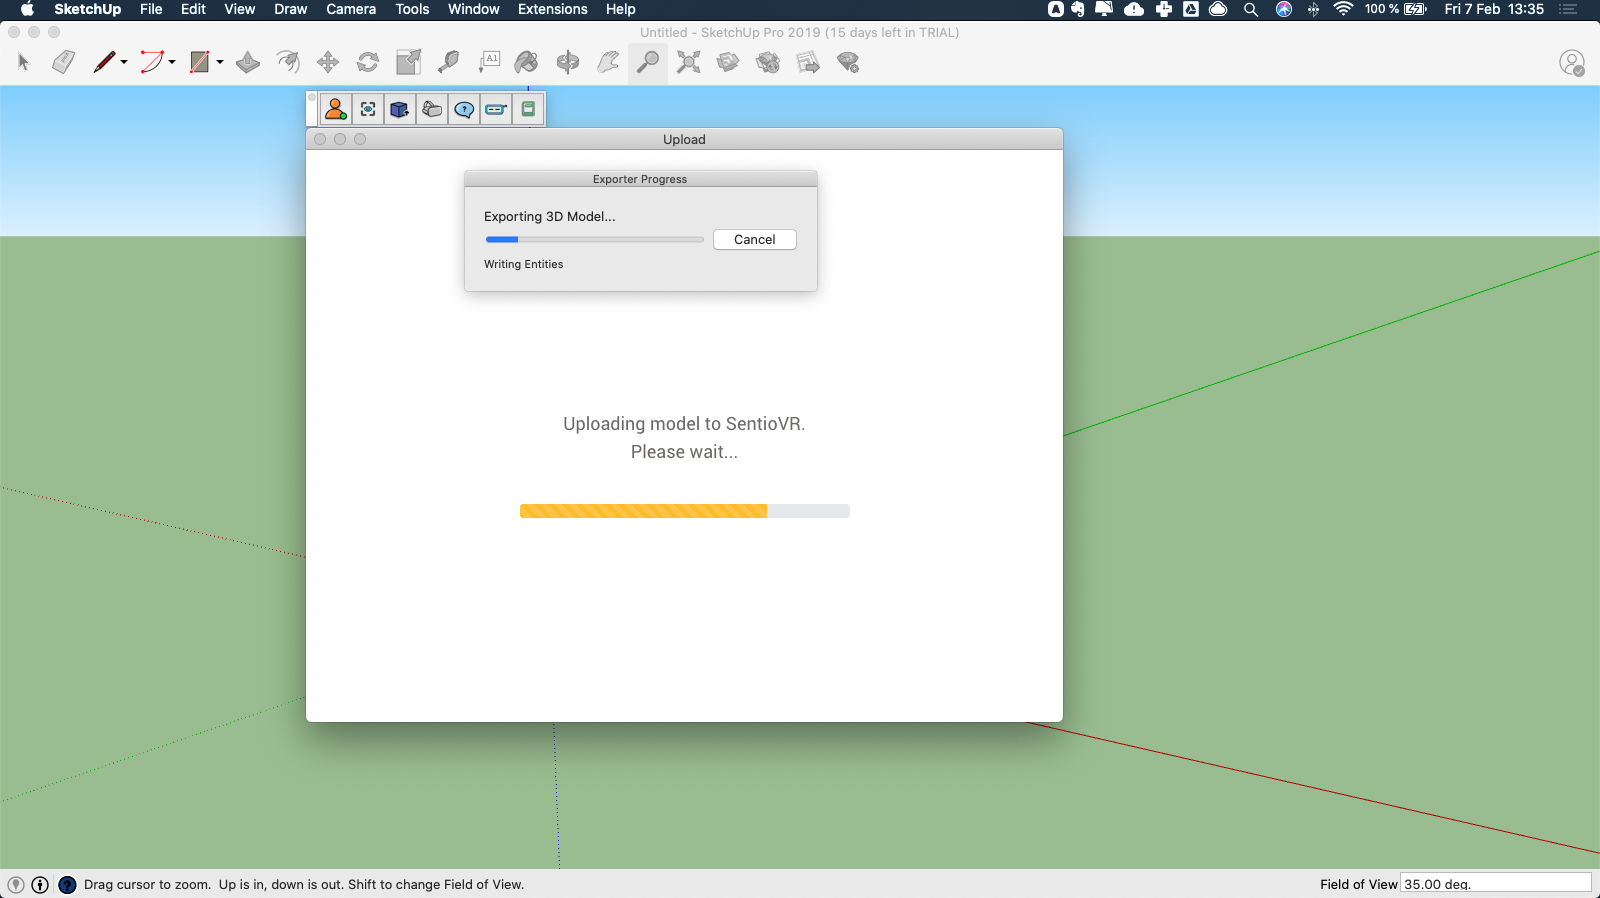Open the Notification Center list icon

tap(1567, 9)
